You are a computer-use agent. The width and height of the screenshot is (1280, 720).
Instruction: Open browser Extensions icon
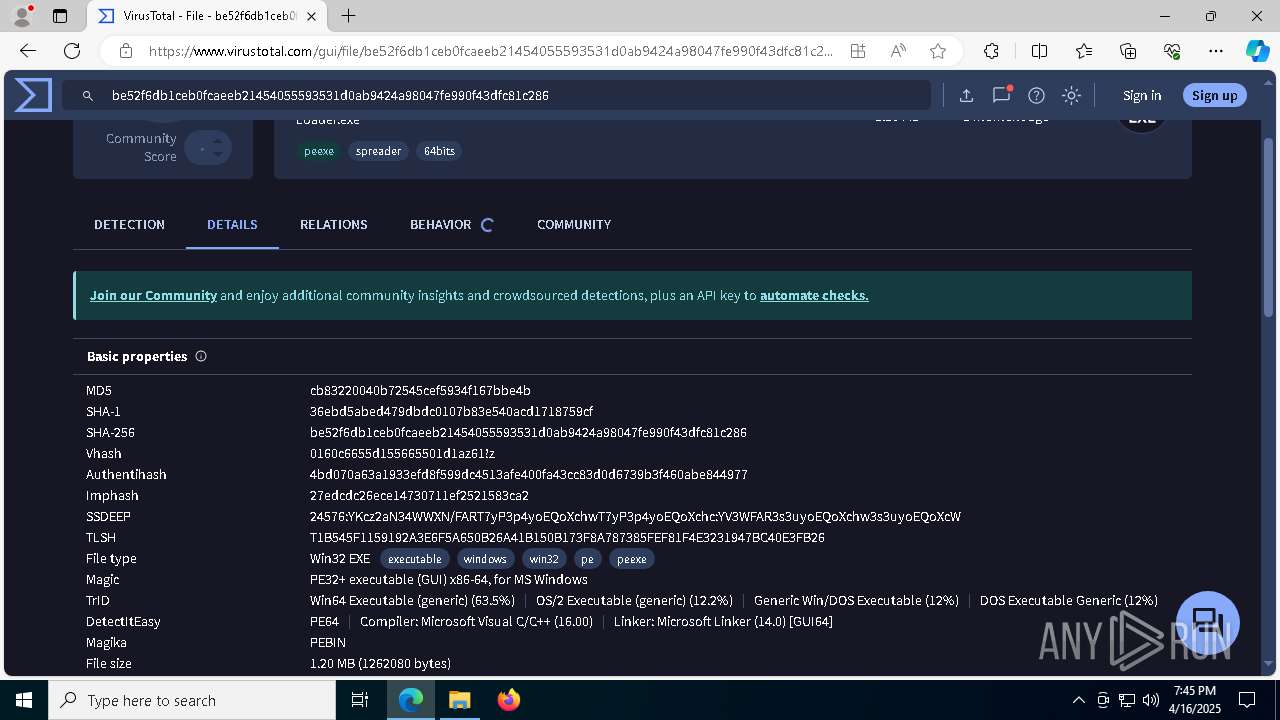(x=991, y=51)
